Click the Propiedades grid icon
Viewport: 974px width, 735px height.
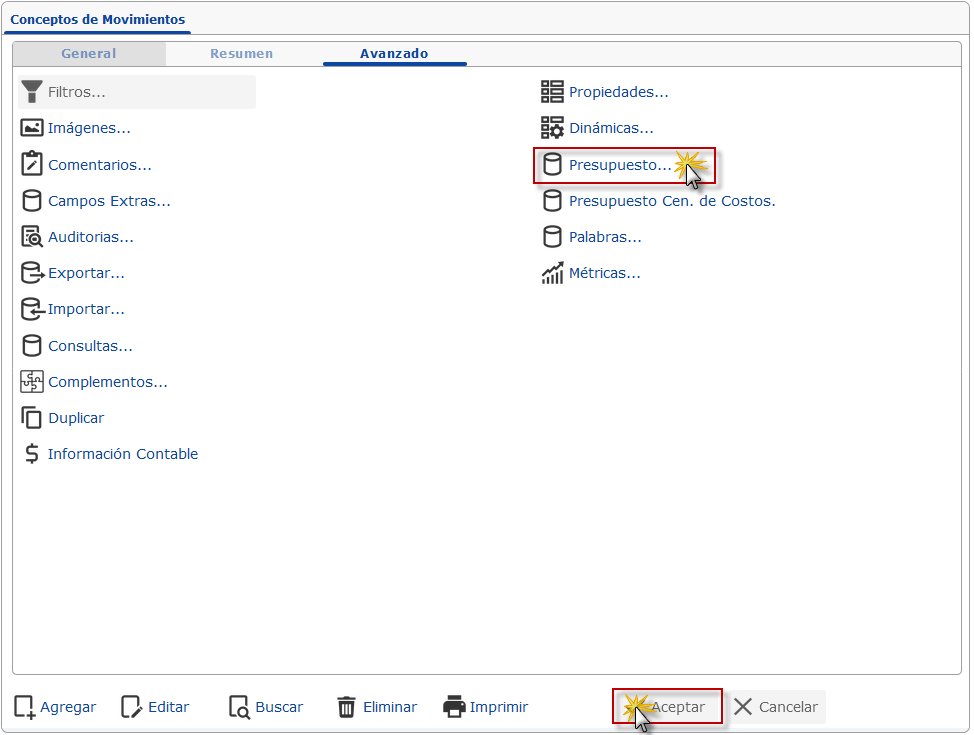click(552, 92)
